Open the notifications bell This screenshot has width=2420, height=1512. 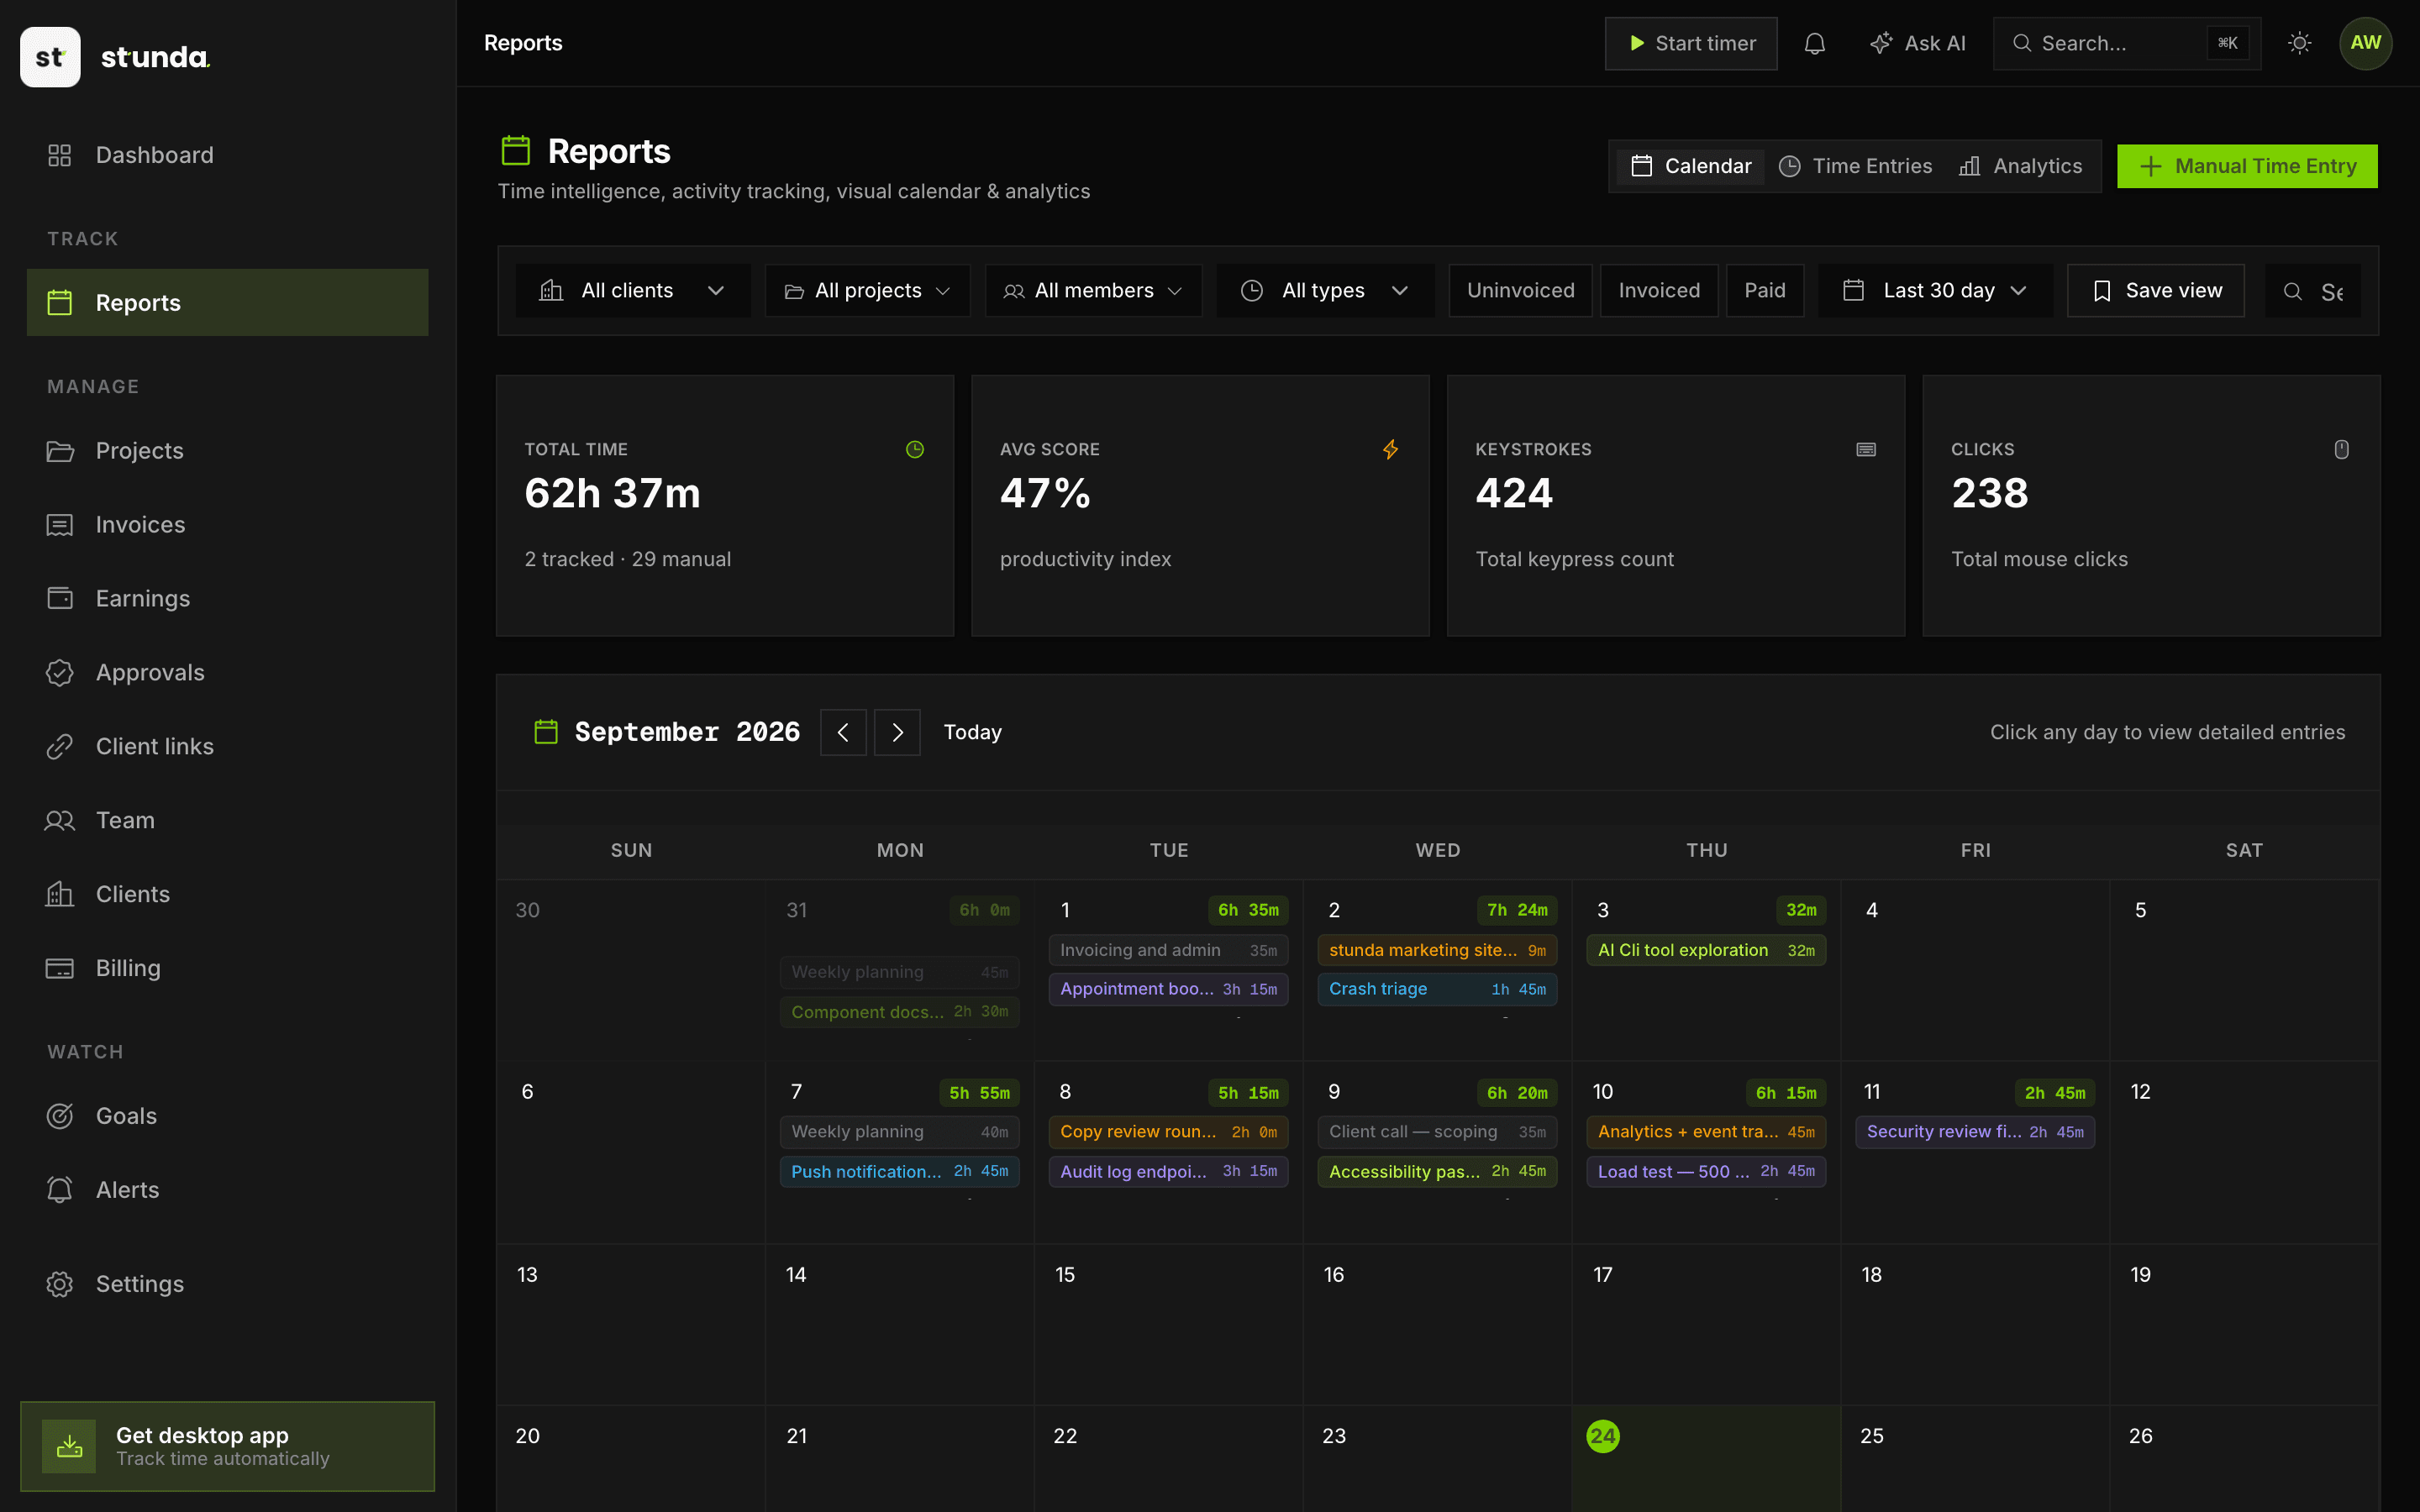pos(1814,43)
